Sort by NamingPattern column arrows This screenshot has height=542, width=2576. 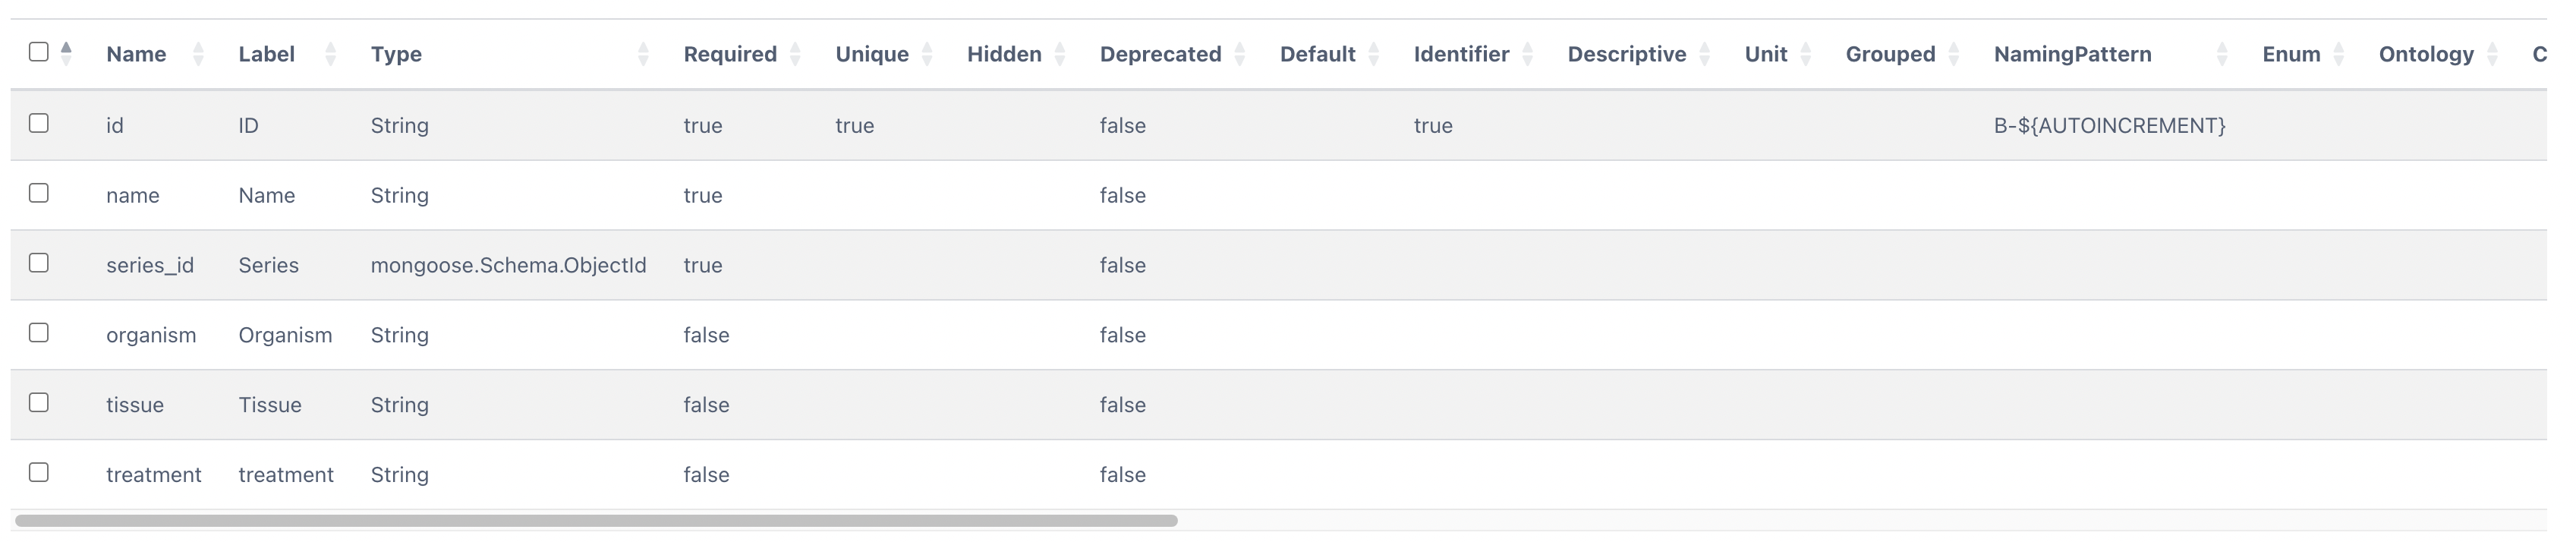point(2222,54)
